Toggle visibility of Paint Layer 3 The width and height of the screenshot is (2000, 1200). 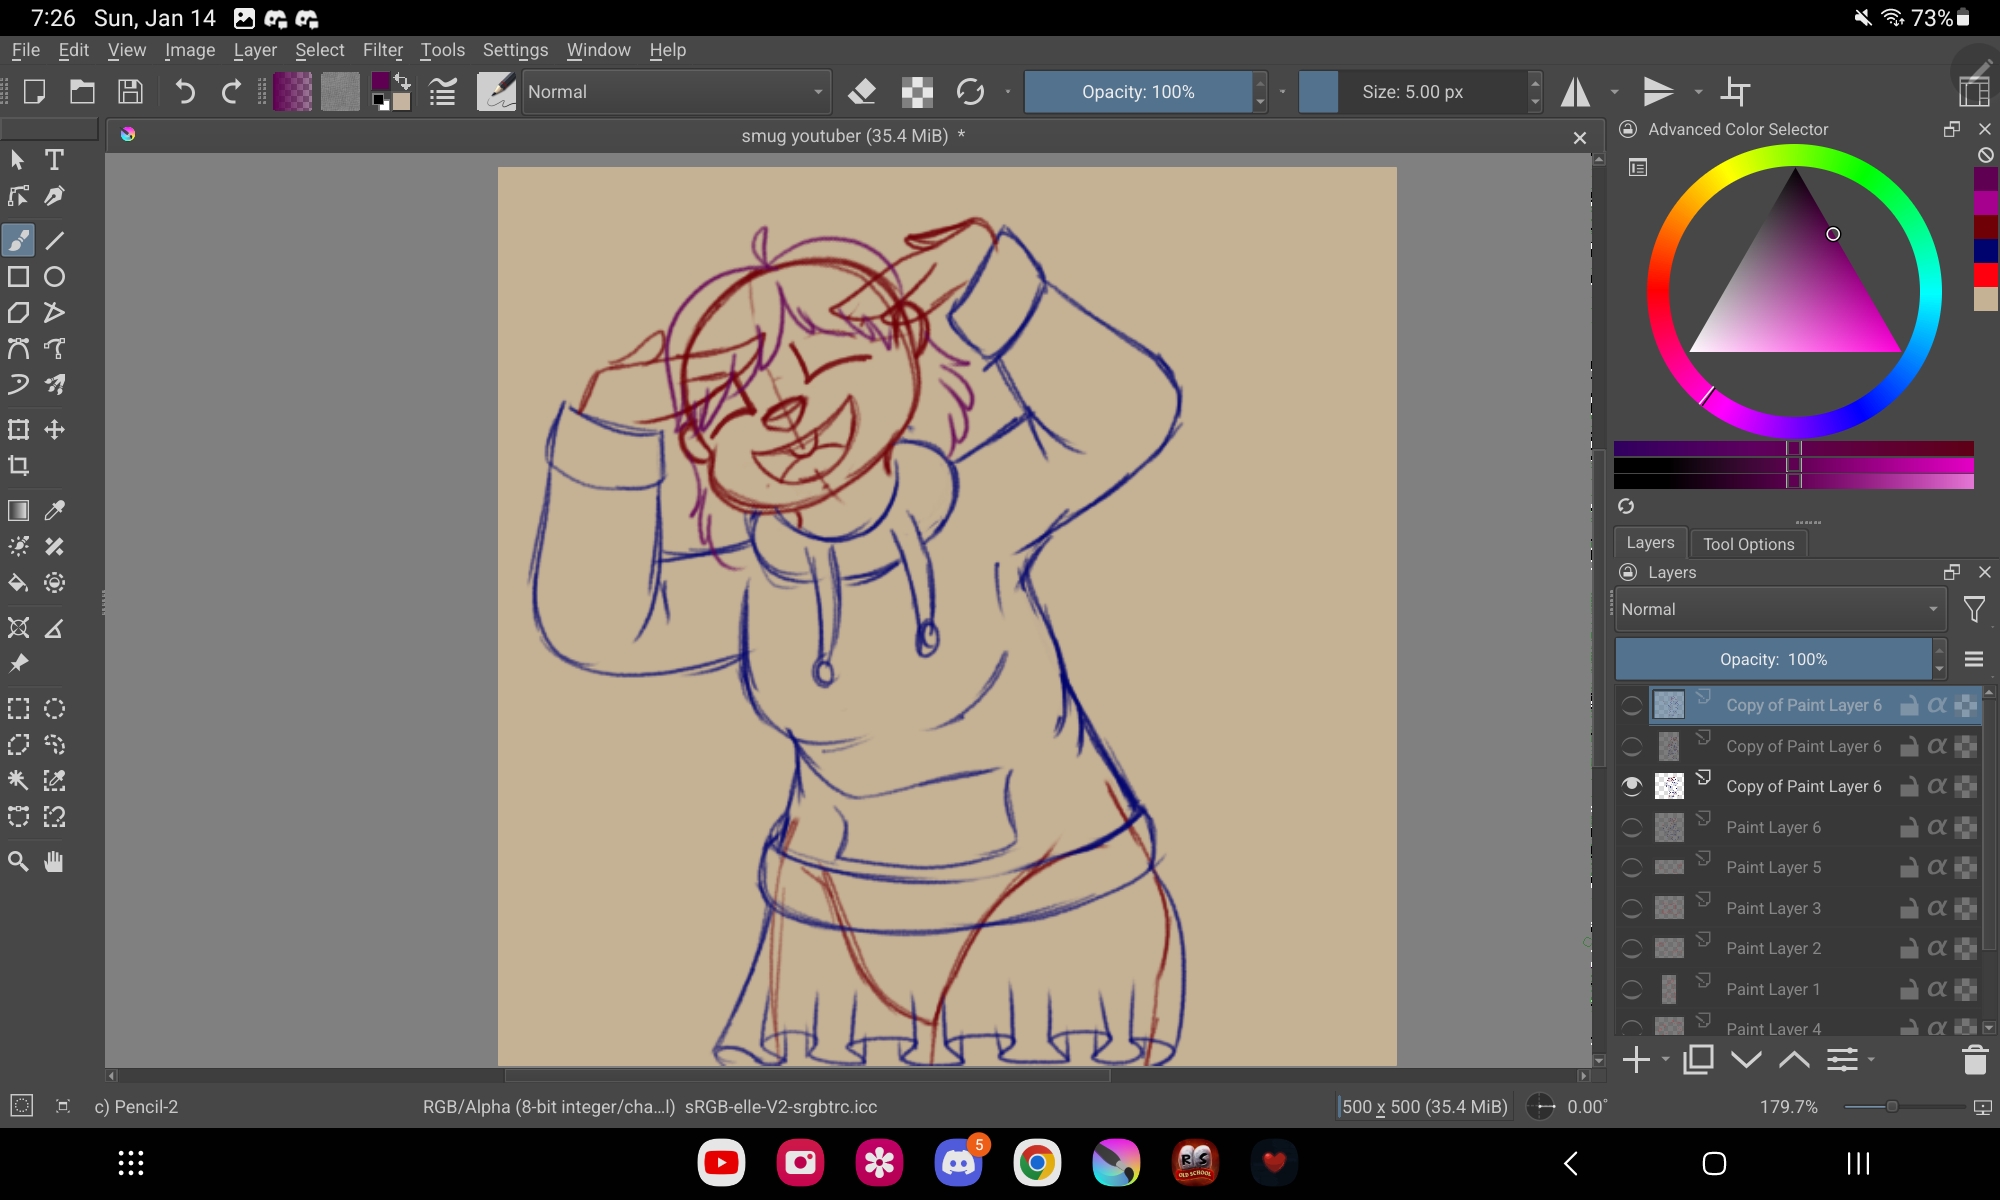(1631, 909)
